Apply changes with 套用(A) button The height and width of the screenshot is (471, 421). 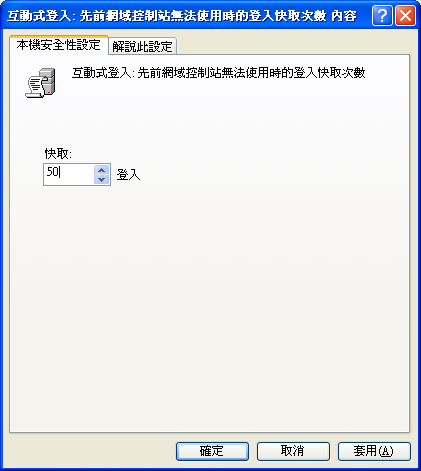coord(374,451)
